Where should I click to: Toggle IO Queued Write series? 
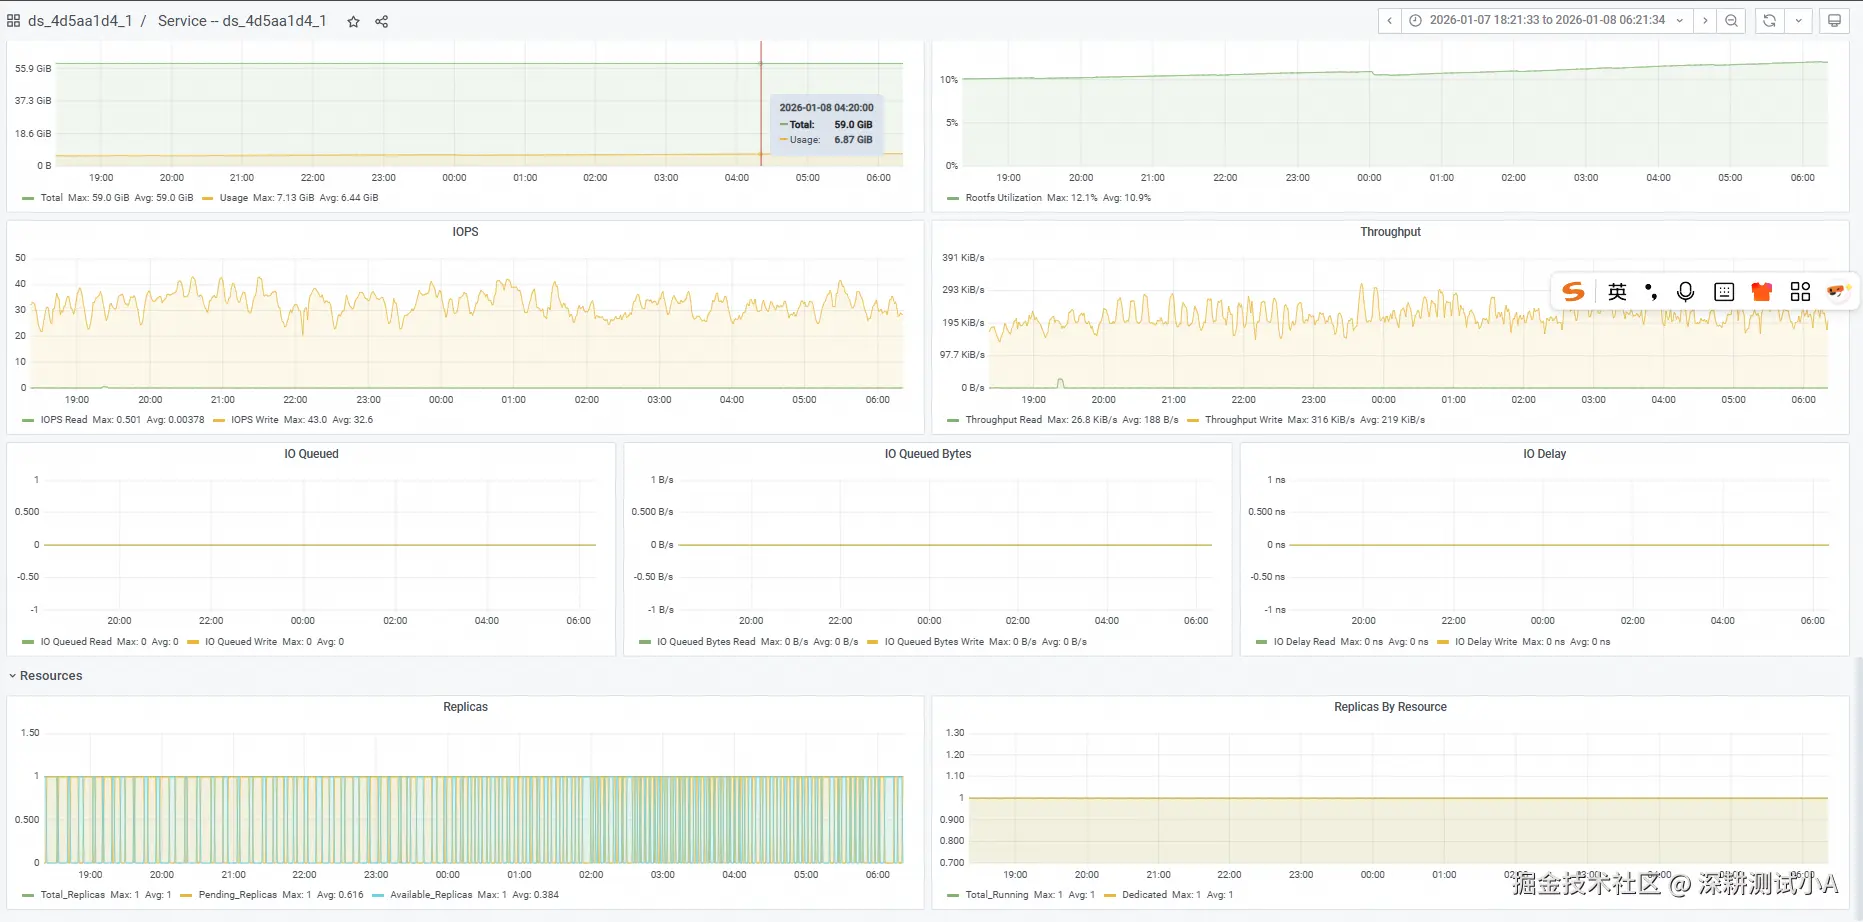coord(241,642)
